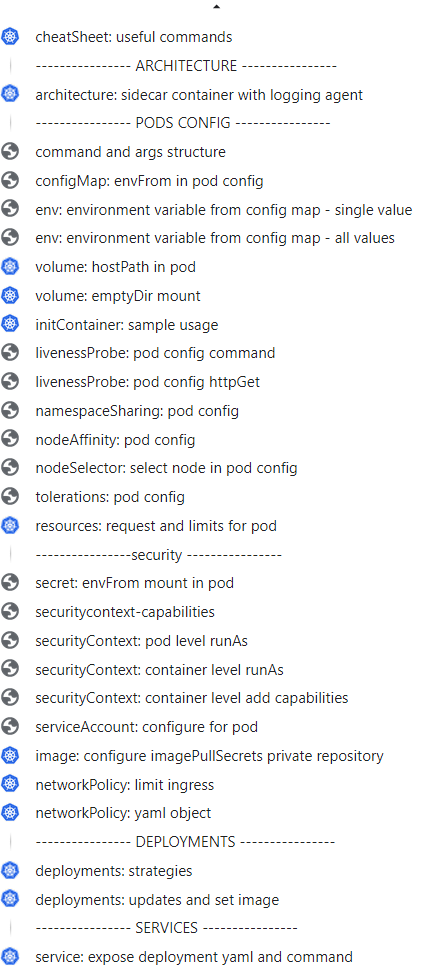
Task: Click the Kubernetes icon beside cheatSheet: useful commands
Action: [x=11, y=37]
